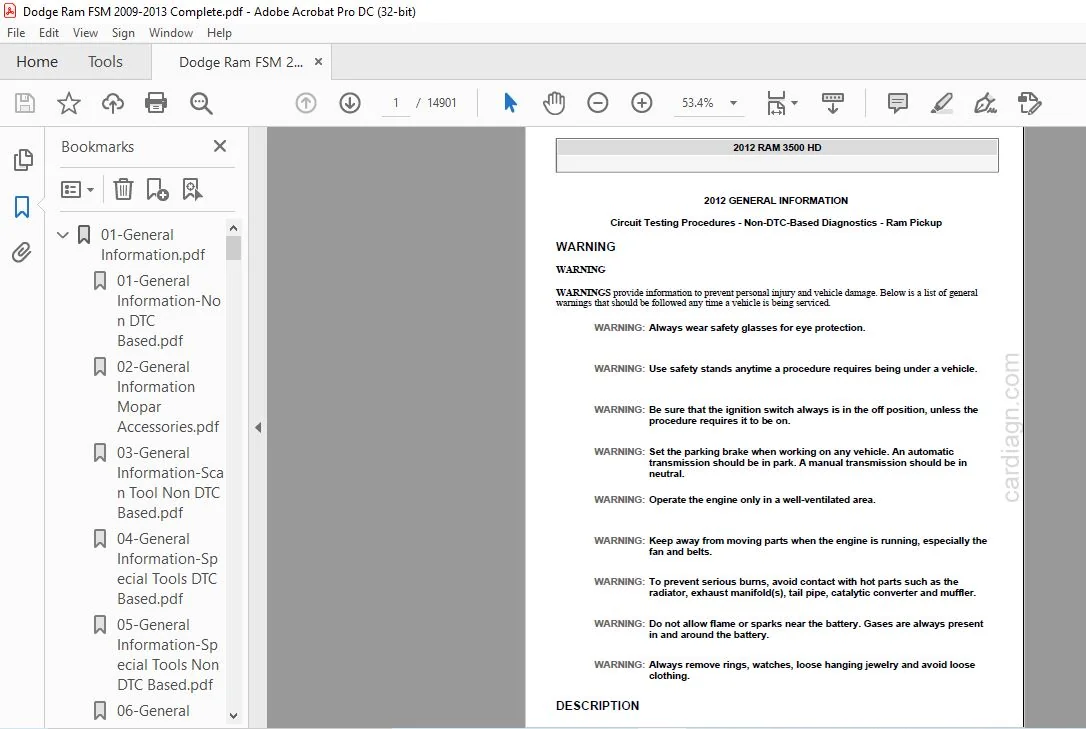1086x729 pixels.
Task: Open the Find text magnifier tool
Action: (201, 103)
